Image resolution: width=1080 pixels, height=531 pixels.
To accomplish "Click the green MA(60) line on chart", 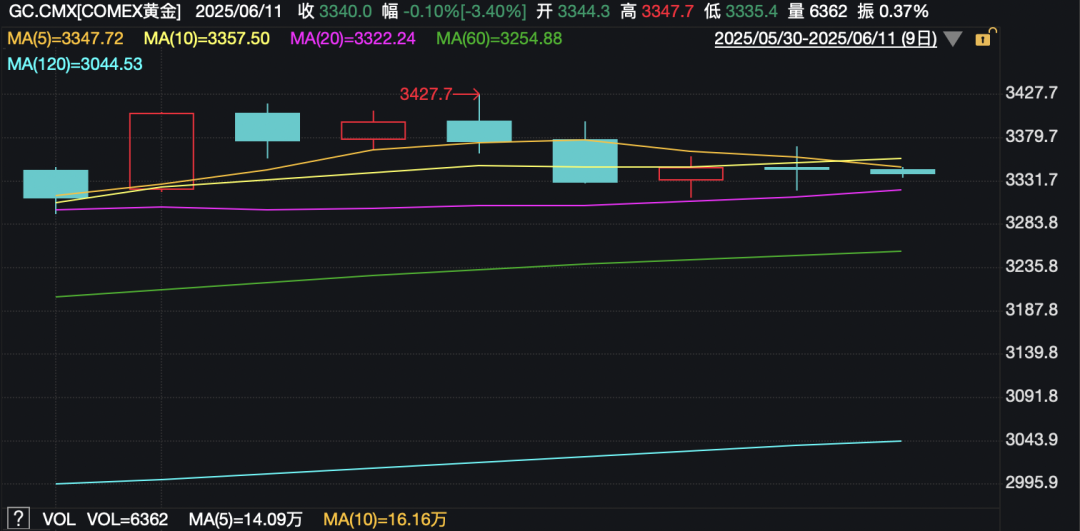I will (x=500, y=268).
